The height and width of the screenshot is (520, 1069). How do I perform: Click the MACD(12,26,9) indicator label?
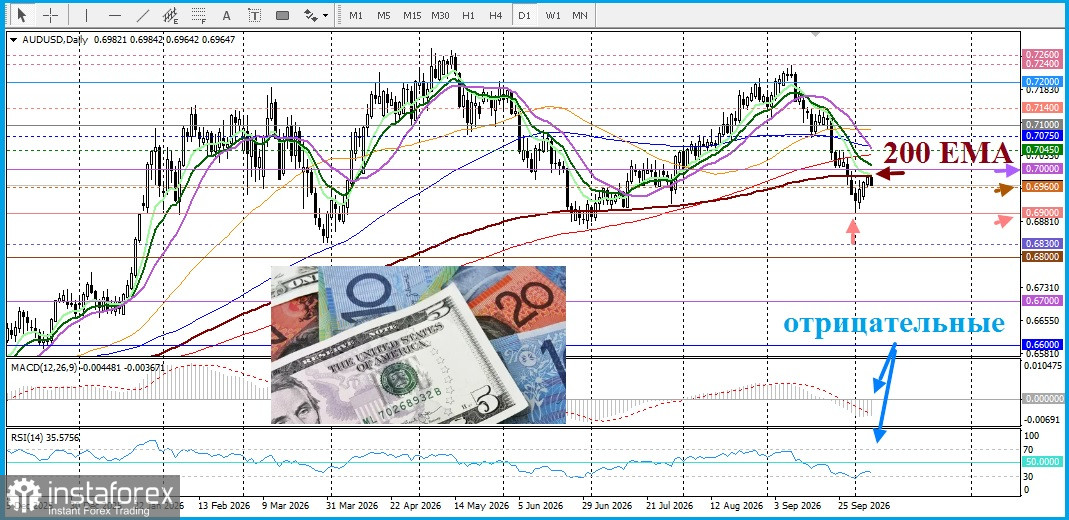click(43, 367)
